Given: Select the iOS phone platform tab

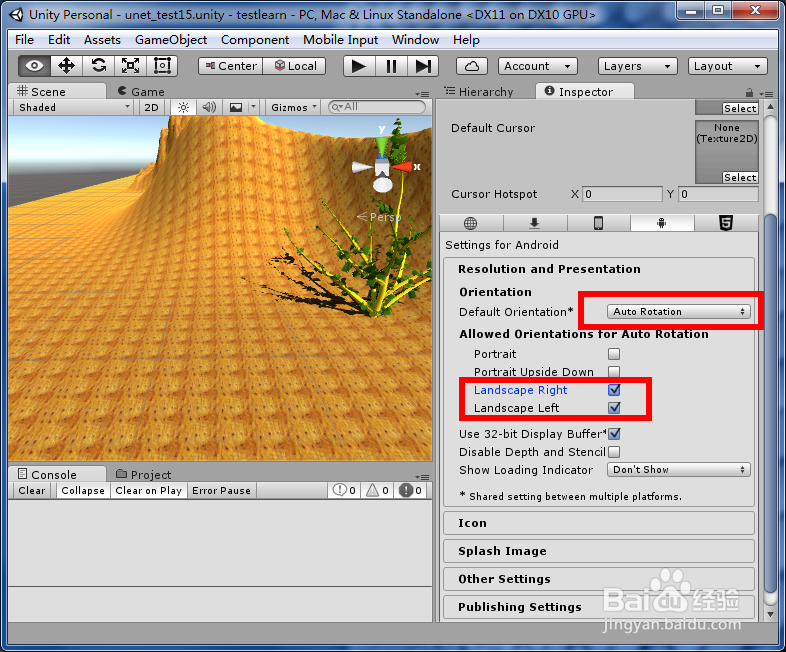Looking at the screenshot, I should click(x=599, y=223).
